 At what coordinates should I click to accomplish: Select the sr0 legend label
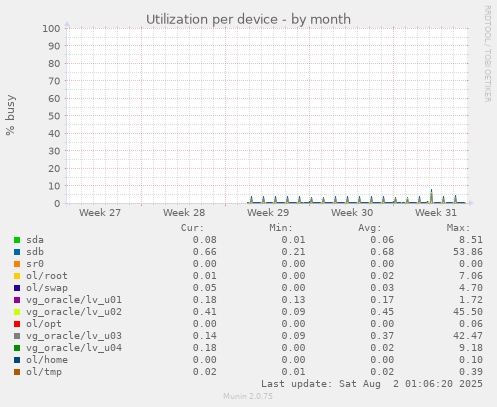(x=35, y=264)
